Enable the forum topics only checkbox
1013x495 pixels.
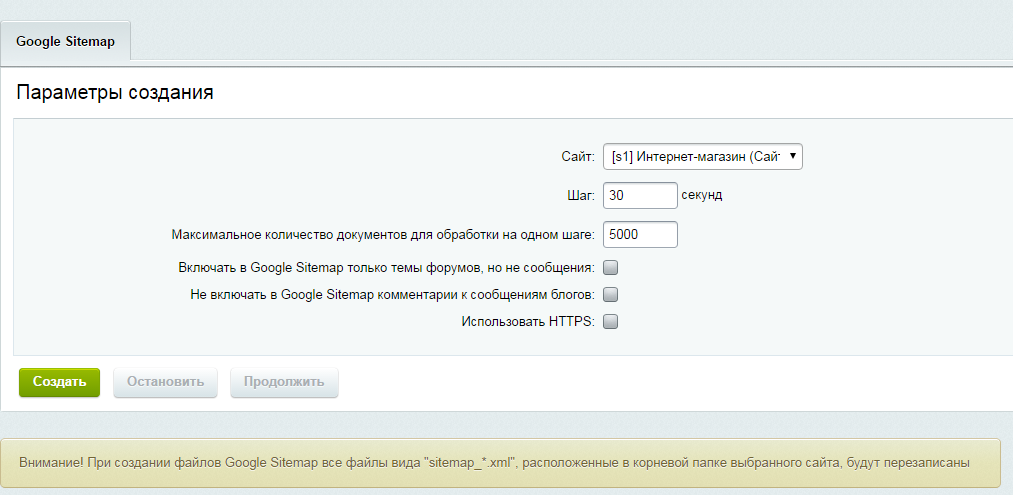[x=611, y=268]
